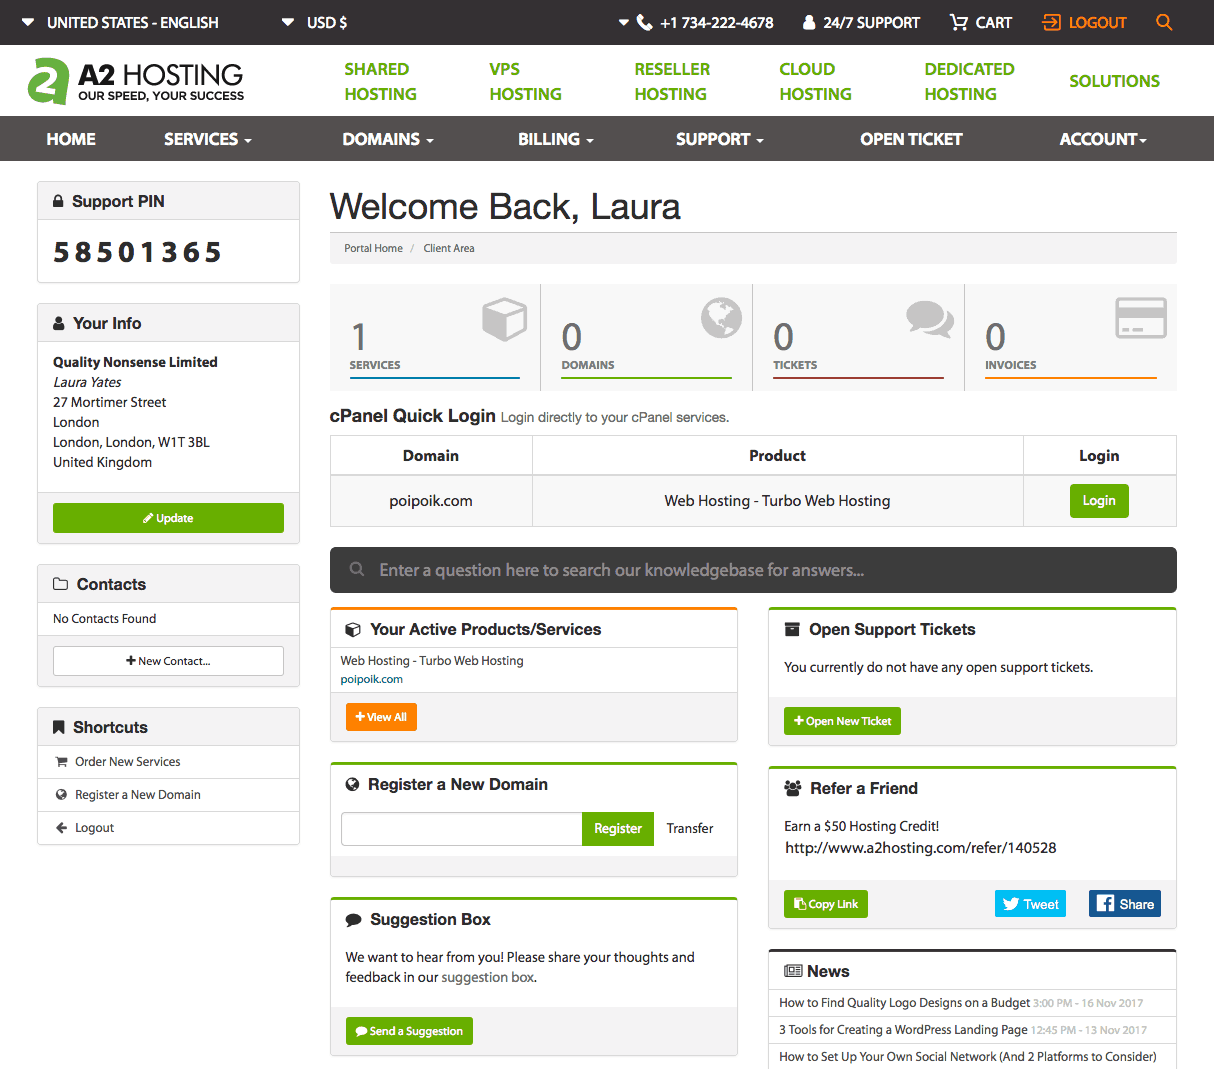1214x1069 pixels.
Task: Click the cube icon of Your Active Products/Services
Action: click(x=352, y=630)
